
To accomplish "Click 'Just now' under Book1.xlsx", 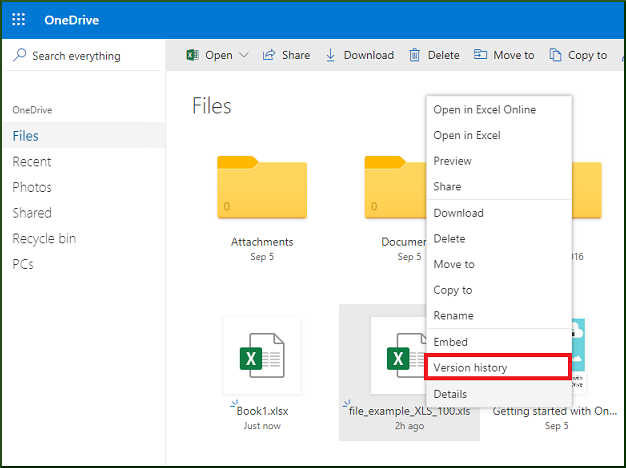I will tap(262, 426).
